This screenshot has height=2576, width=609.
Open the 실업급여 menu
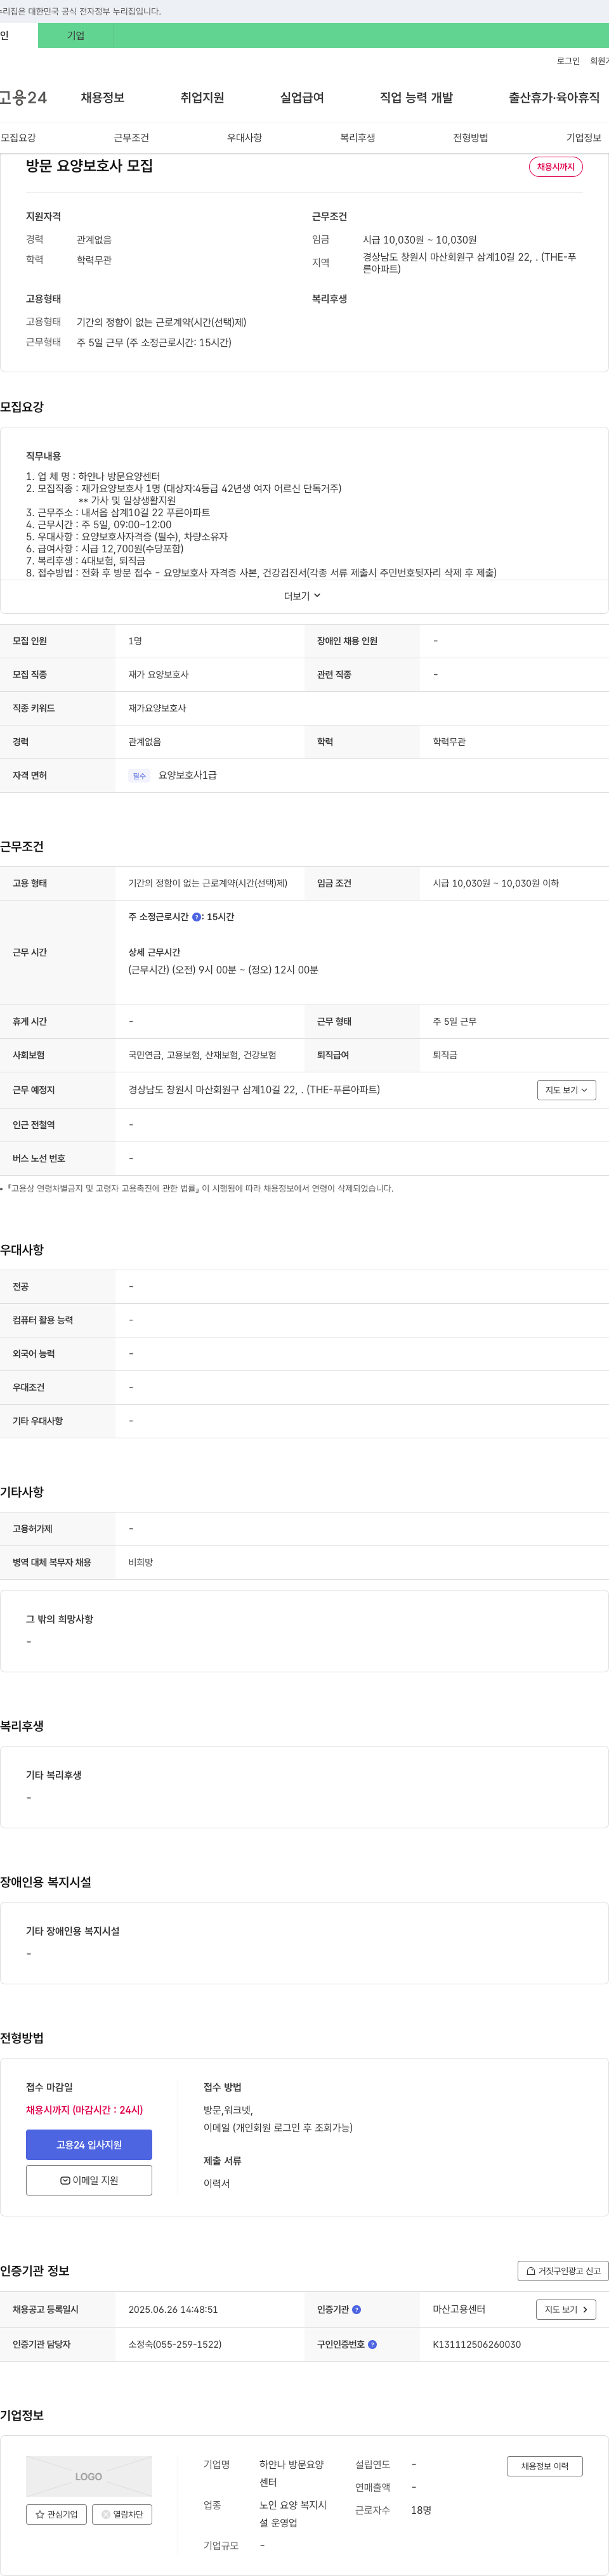(302, 97)
